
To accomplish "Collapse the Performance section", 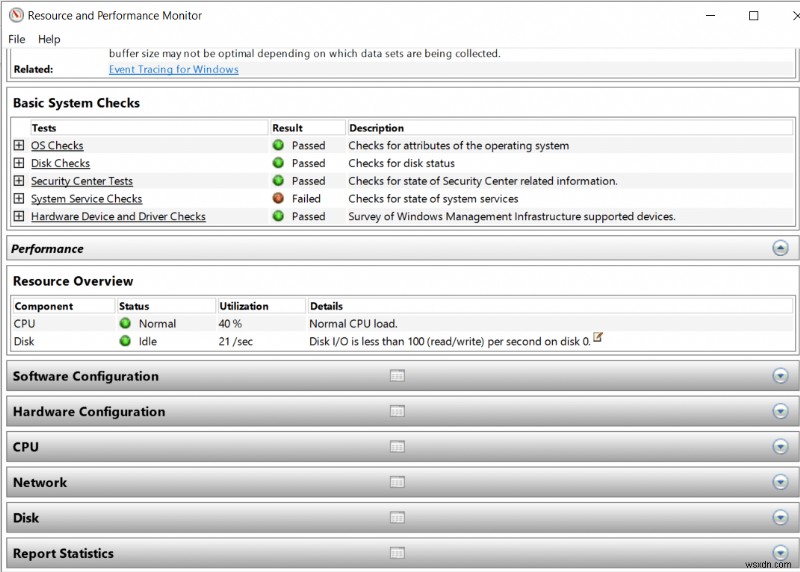I will 780,249.
